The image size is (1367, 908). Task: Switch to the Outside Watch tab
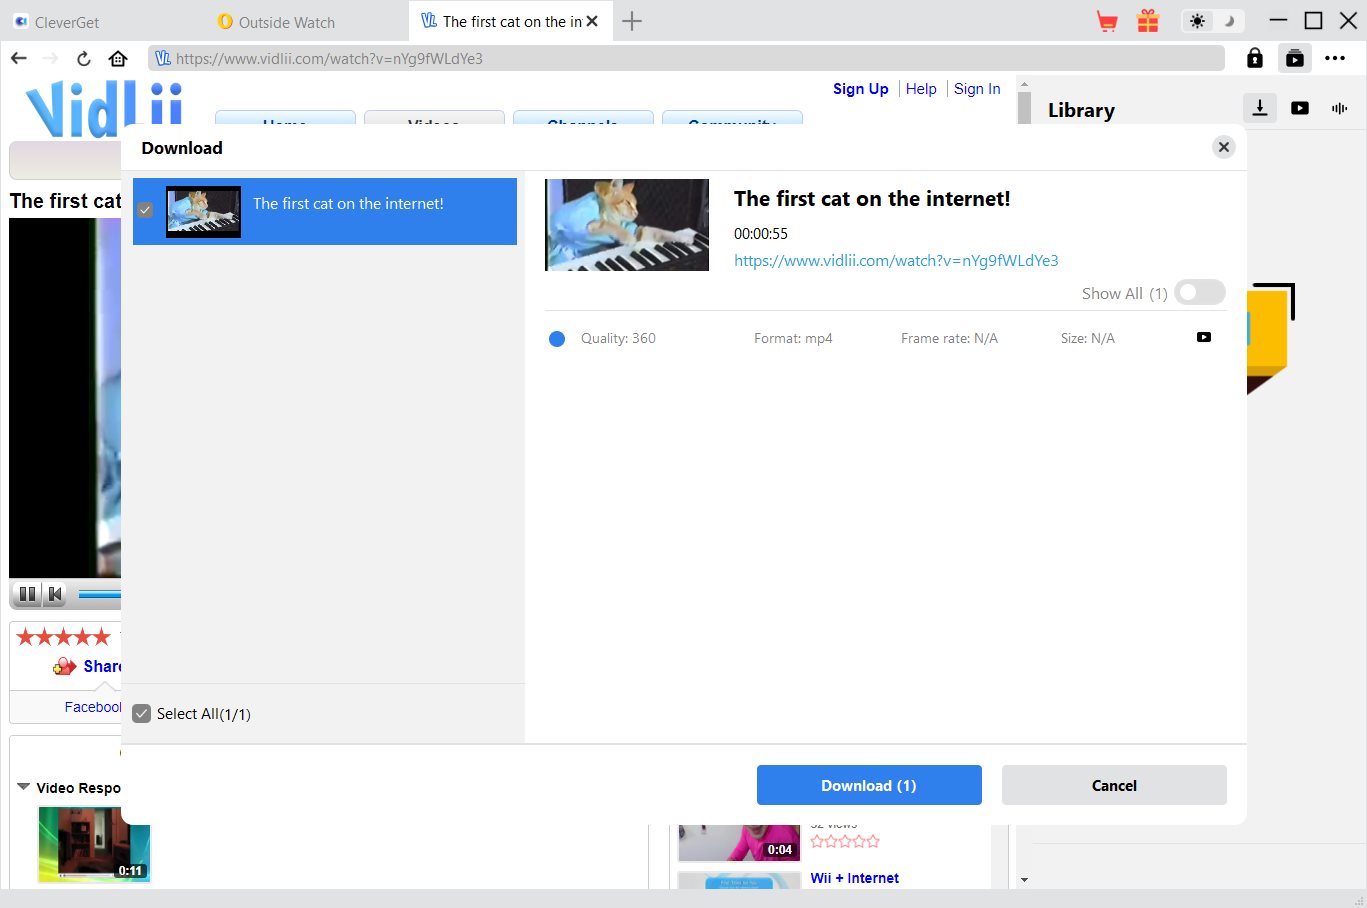286,22
